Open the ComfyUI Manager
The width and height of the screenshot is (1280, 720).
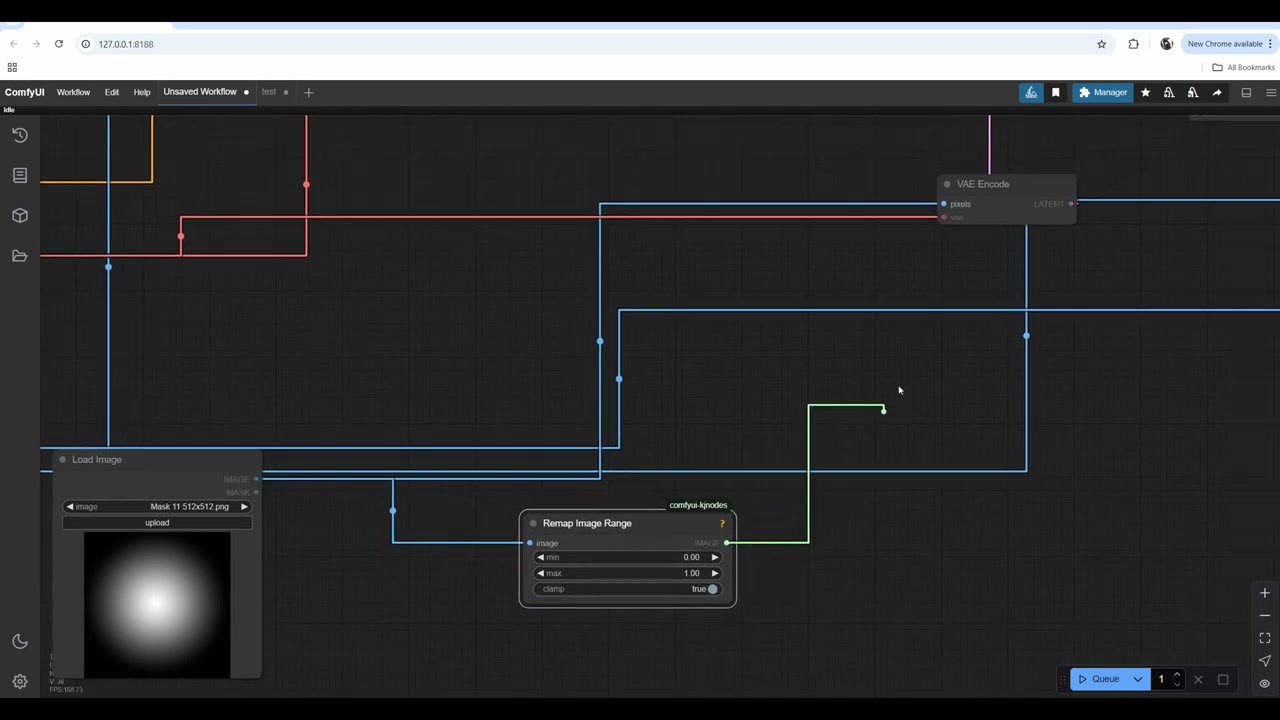coord(1103,92)
